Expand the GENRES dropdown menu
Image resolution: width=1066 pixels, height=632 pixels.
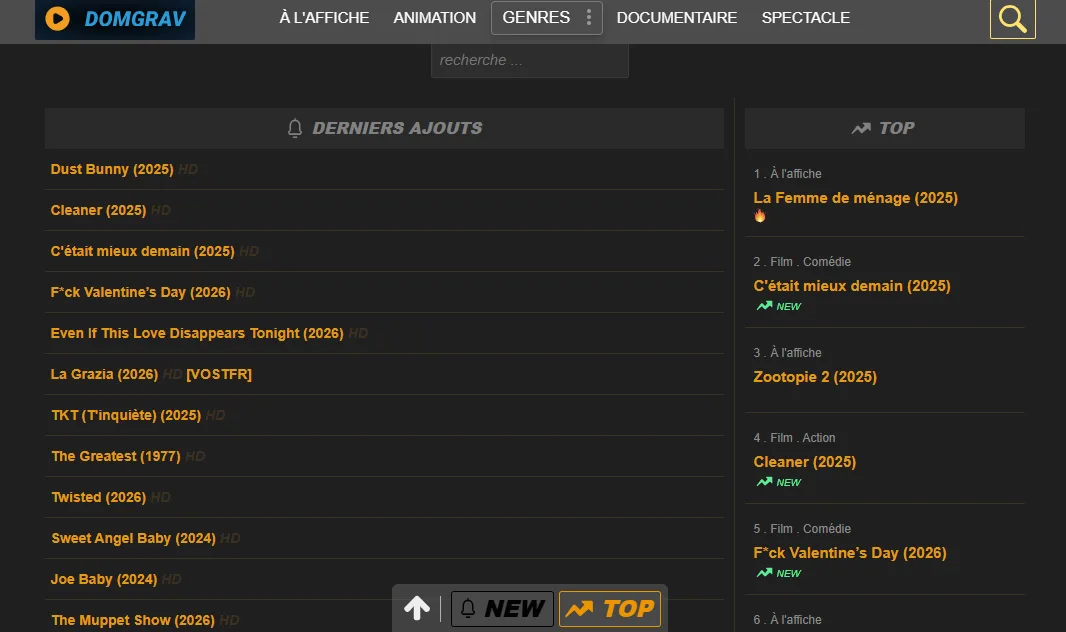[x=536, y=18]
